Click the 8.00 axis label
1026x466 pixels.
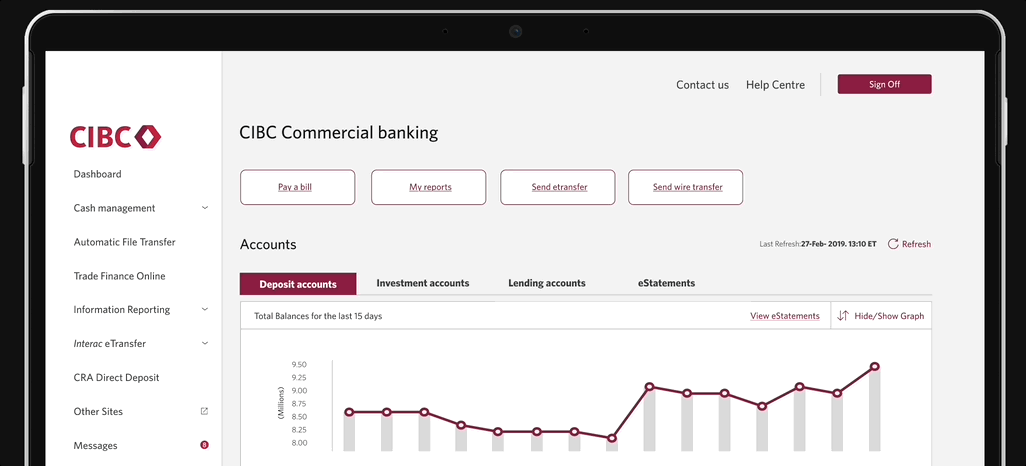pos(299,443)
